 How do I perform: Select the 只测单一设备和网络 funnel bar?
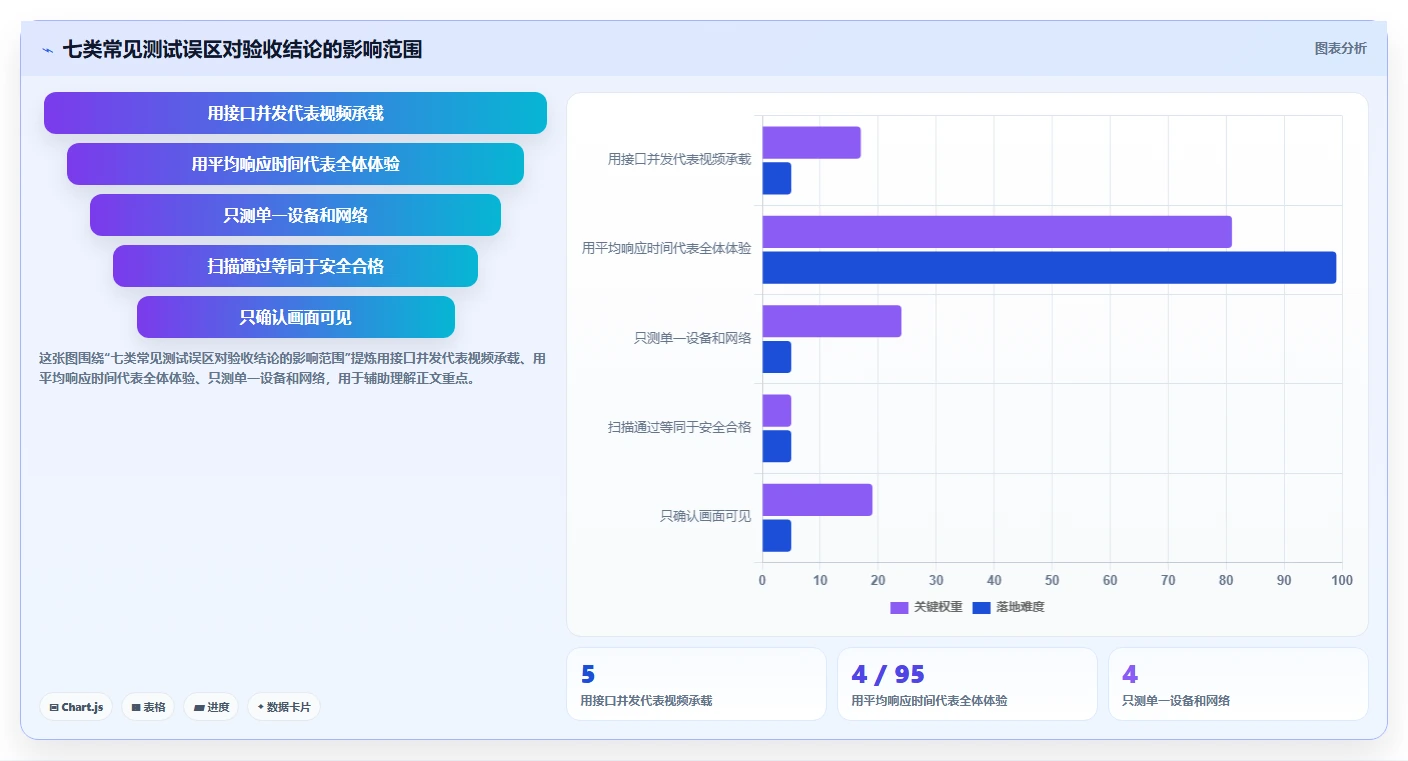coord(295,215)
